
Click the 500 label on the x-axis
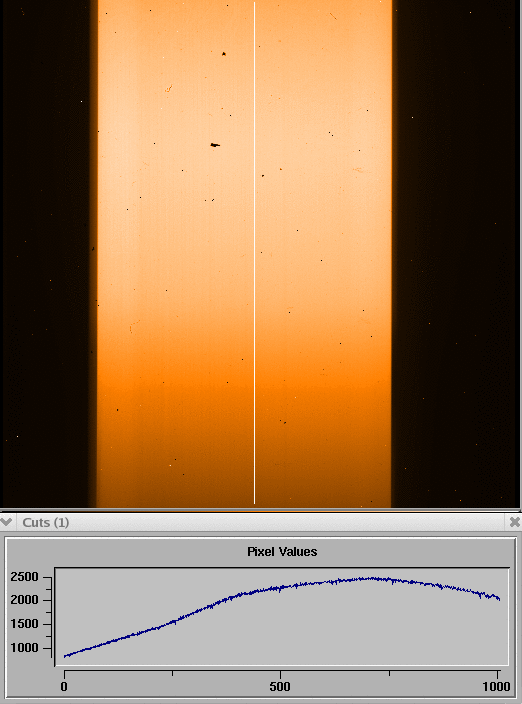[x=280, y=686]
